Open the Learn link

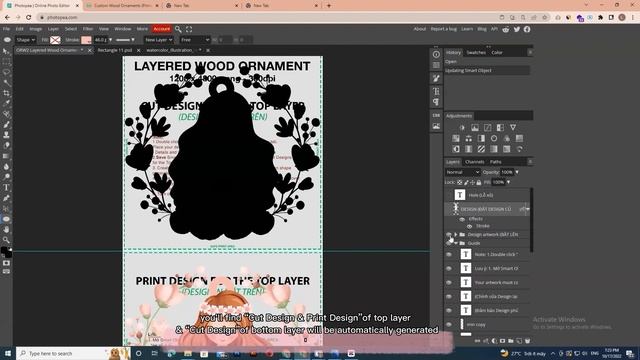pyautogui.click(x=467, y=29)
